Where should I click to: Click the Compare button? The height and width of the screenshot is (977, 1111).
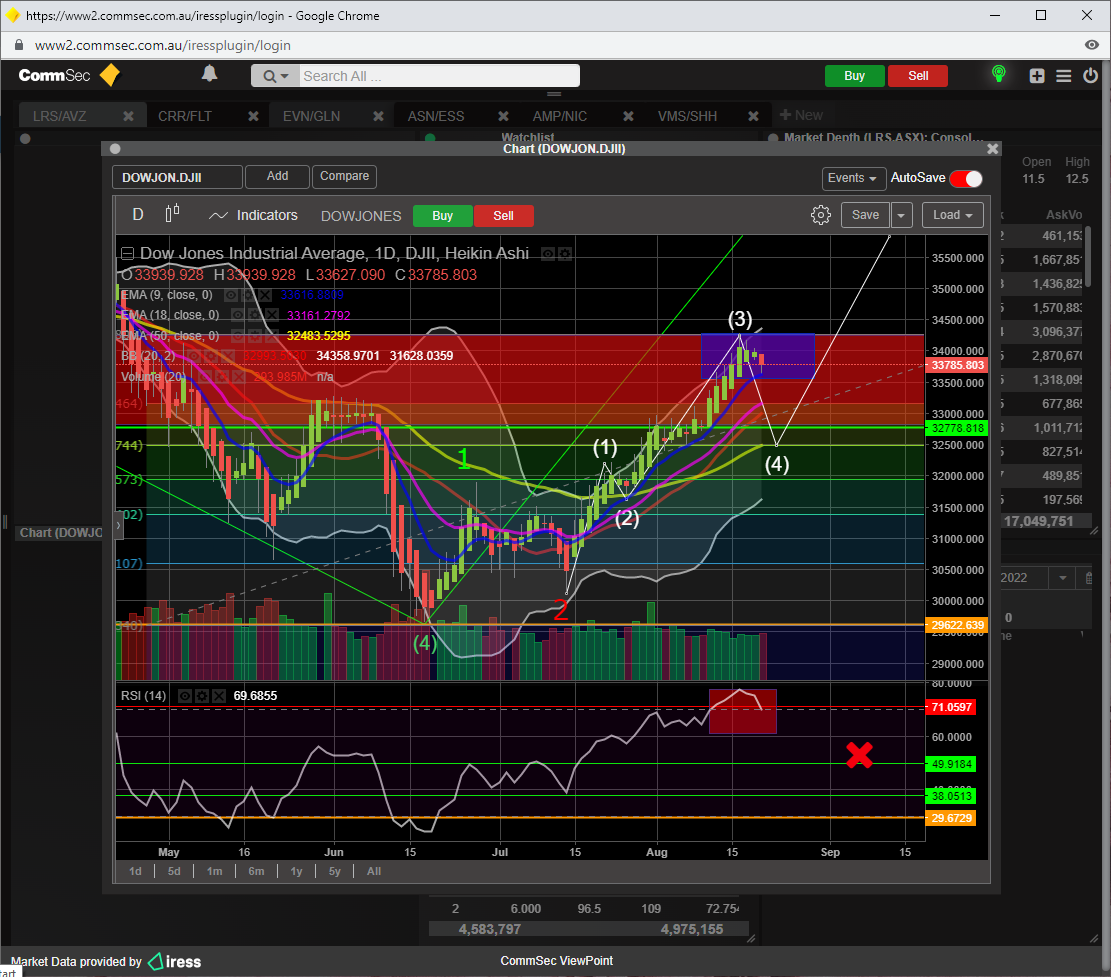pos(344,176)
